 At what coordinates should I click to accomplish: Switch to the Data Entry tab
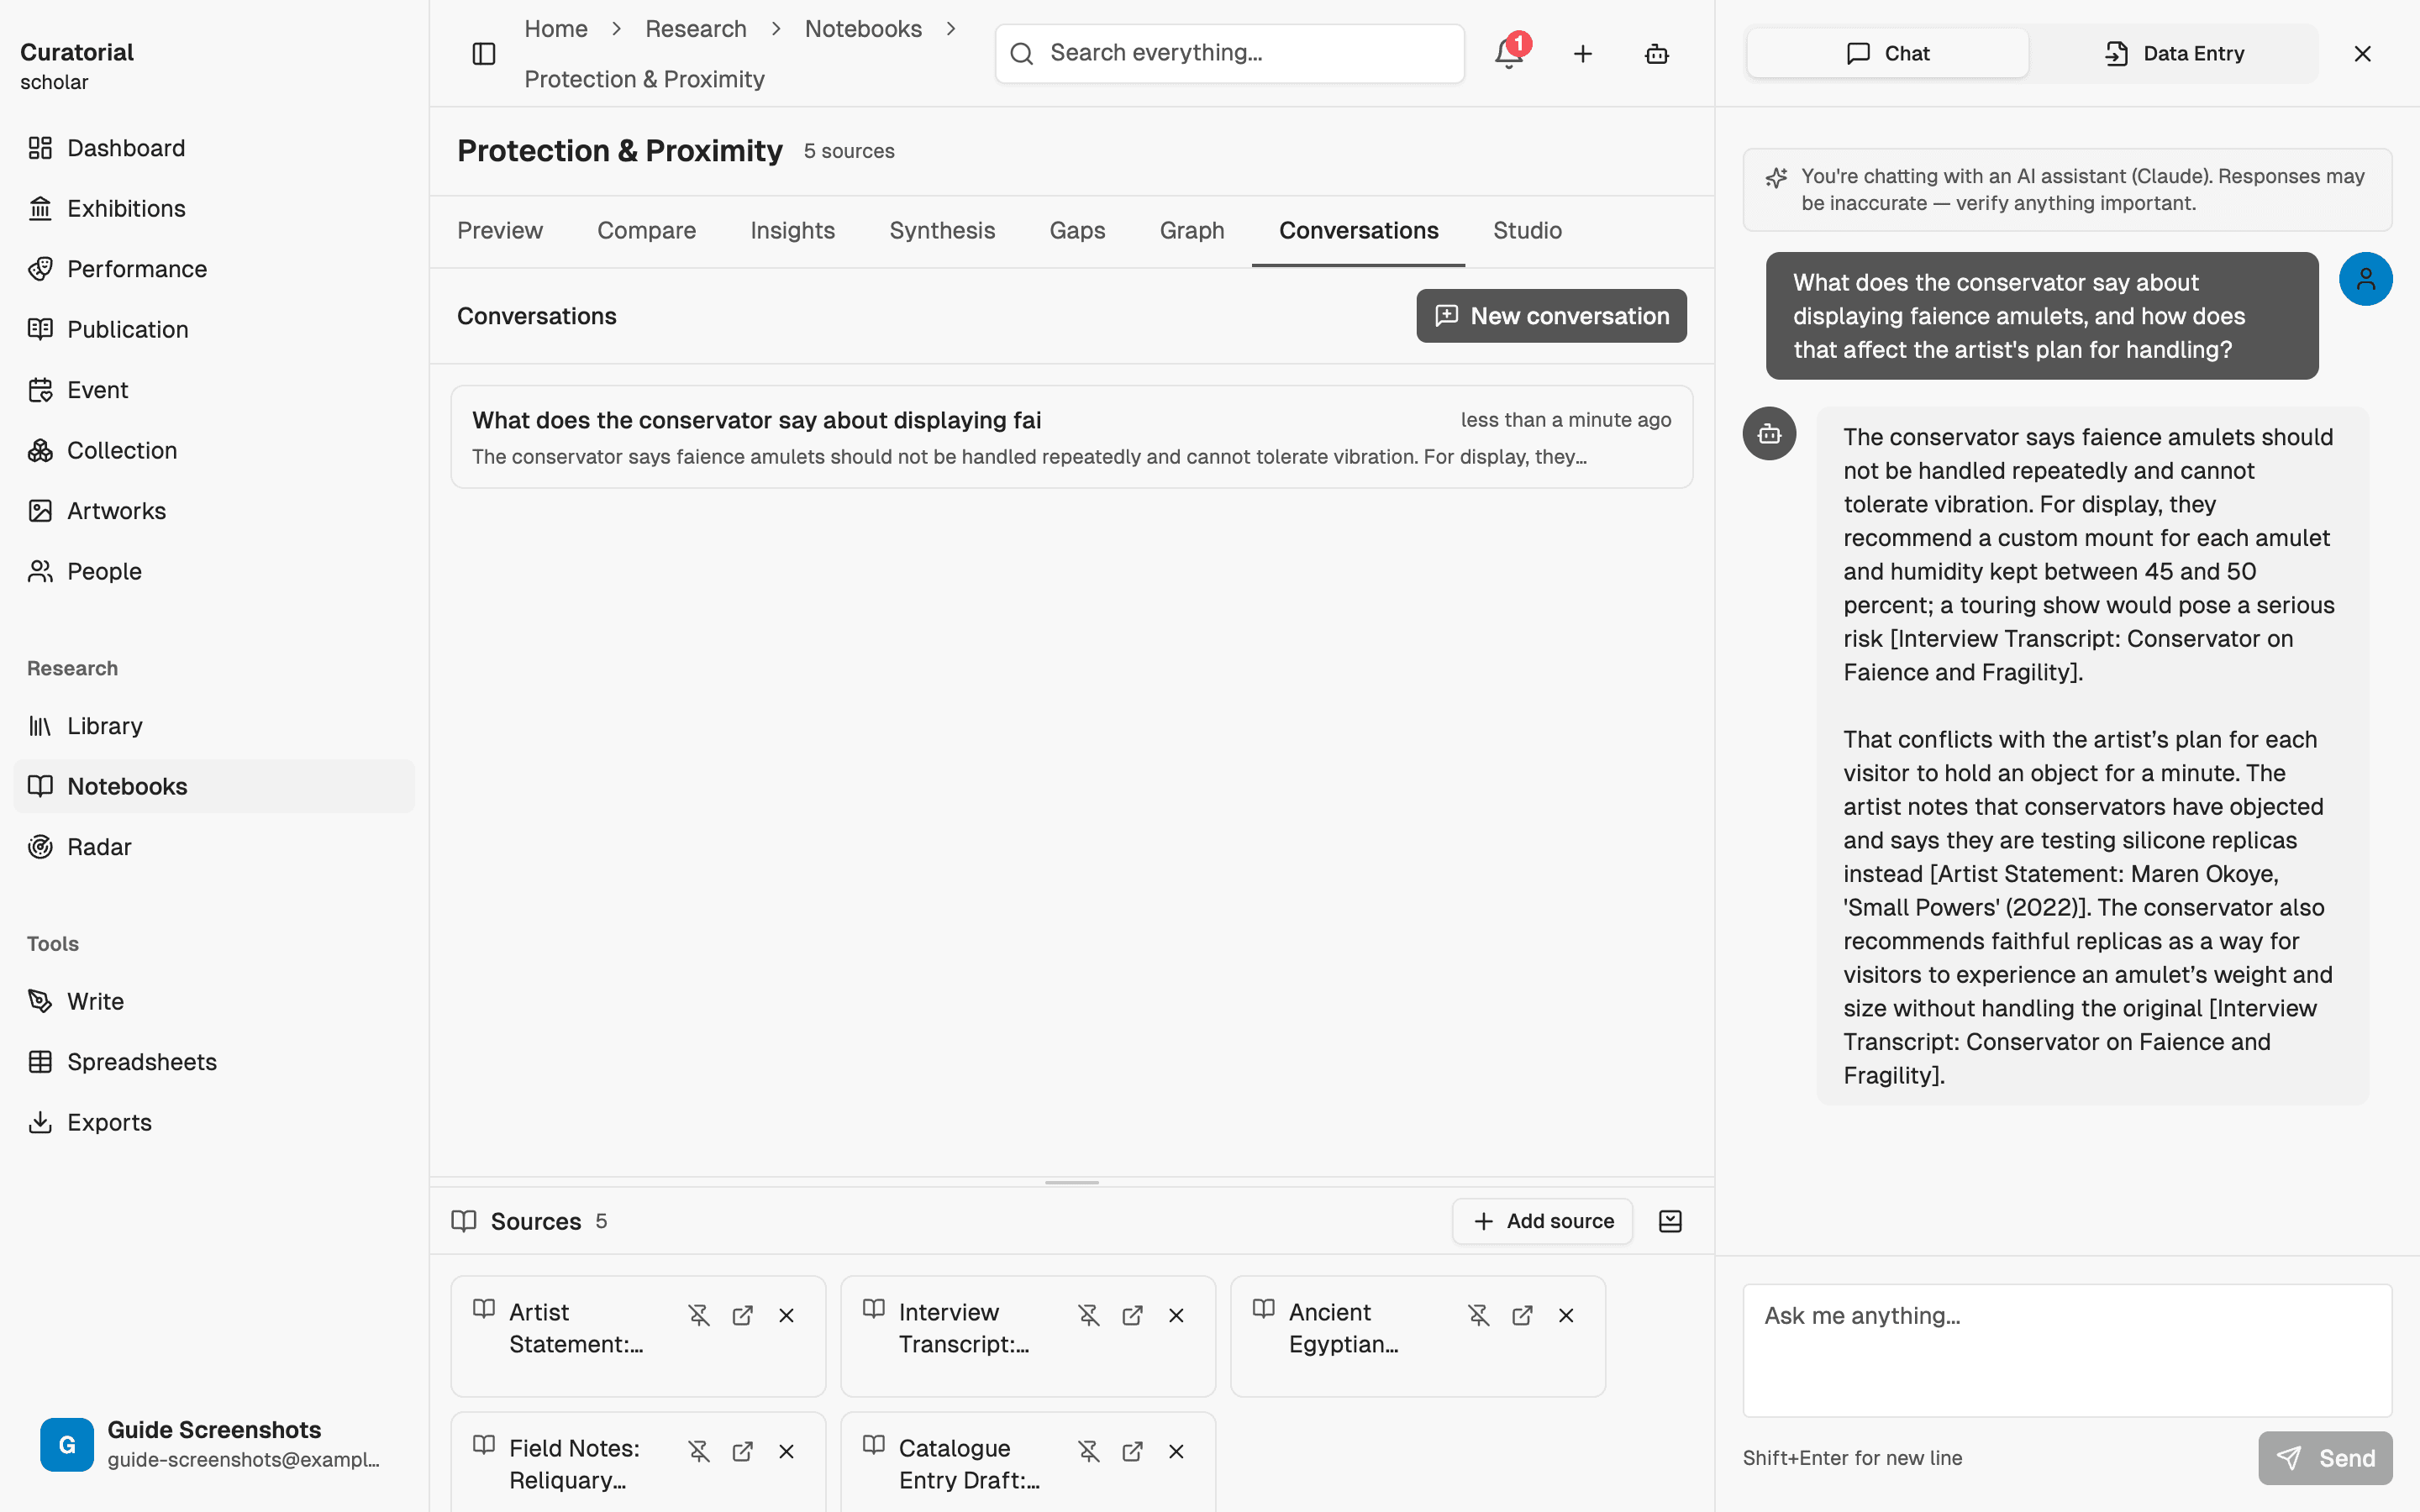click(2174, 53)
